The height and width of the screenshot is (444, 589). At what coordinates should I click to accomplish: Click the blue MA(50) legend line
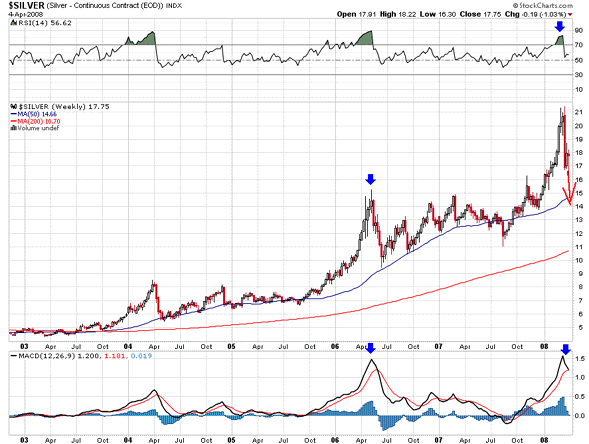coord(14,114)
